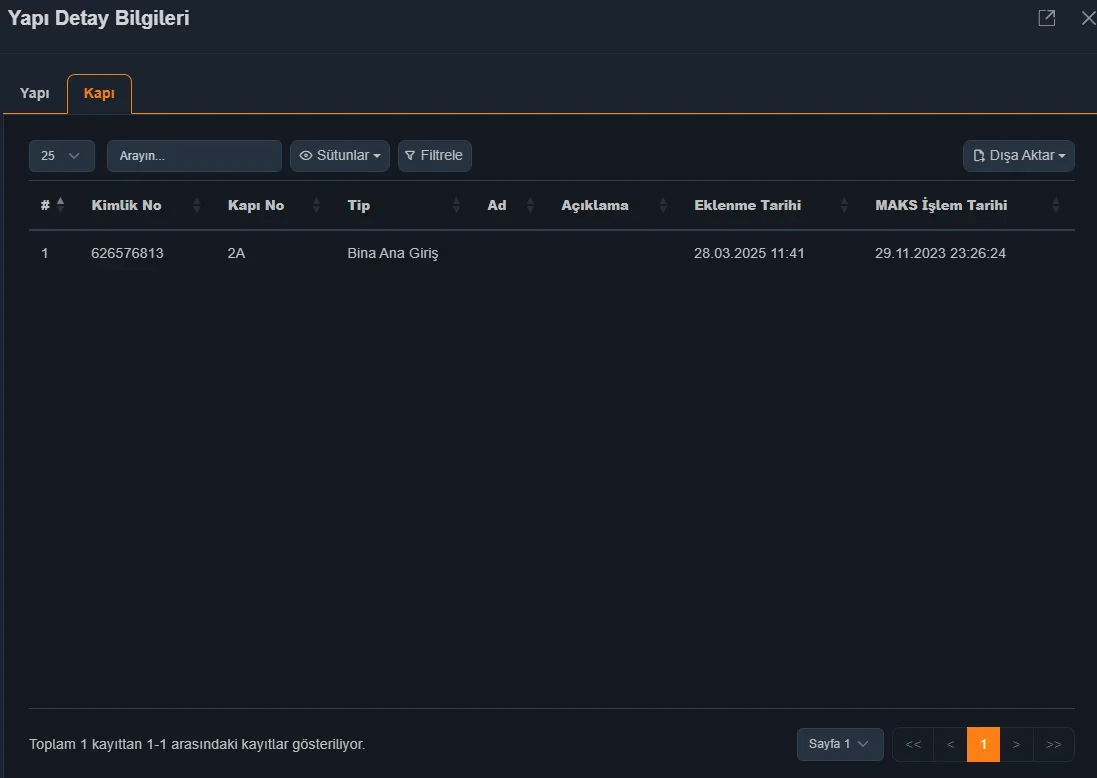Click the Arayın search field
The image size is (1097, 778).
[194, 156]
